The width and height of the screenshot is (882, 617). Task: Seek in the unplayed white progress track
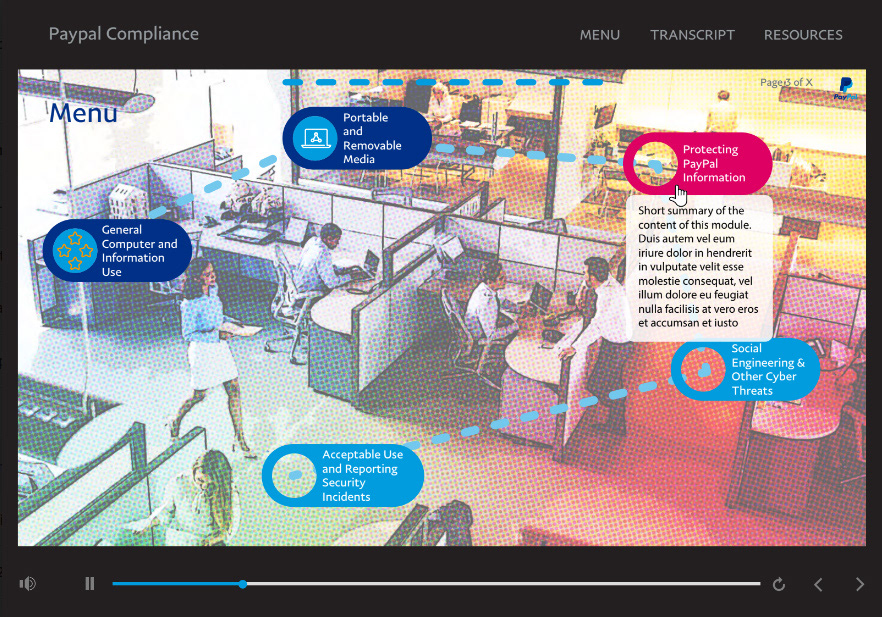click(x=503, y=584)
